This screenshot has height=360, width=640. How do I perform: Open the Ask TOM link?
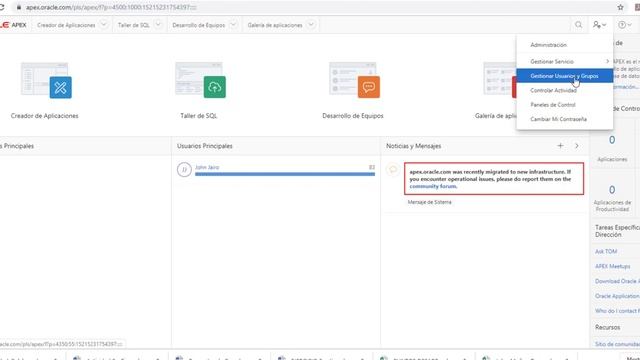click(x=606, y=251)
